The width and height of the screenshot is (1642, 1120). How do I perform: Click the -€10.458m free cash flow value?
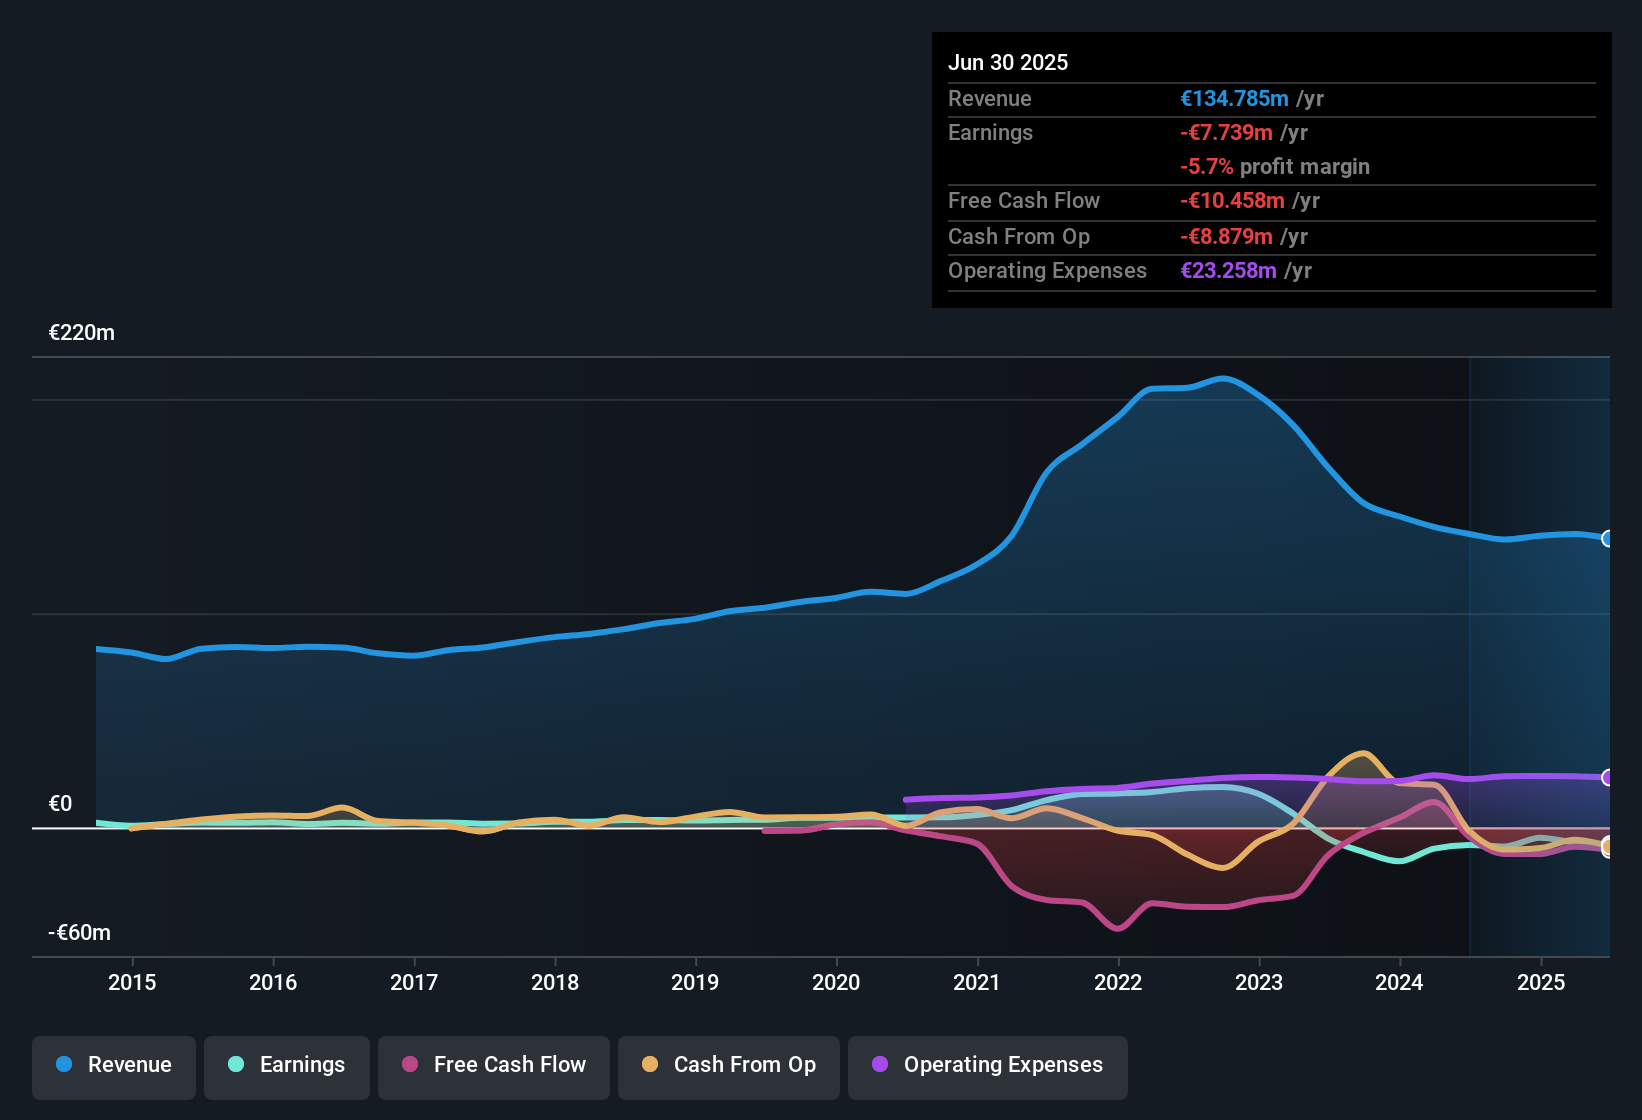coord(1232,200)
